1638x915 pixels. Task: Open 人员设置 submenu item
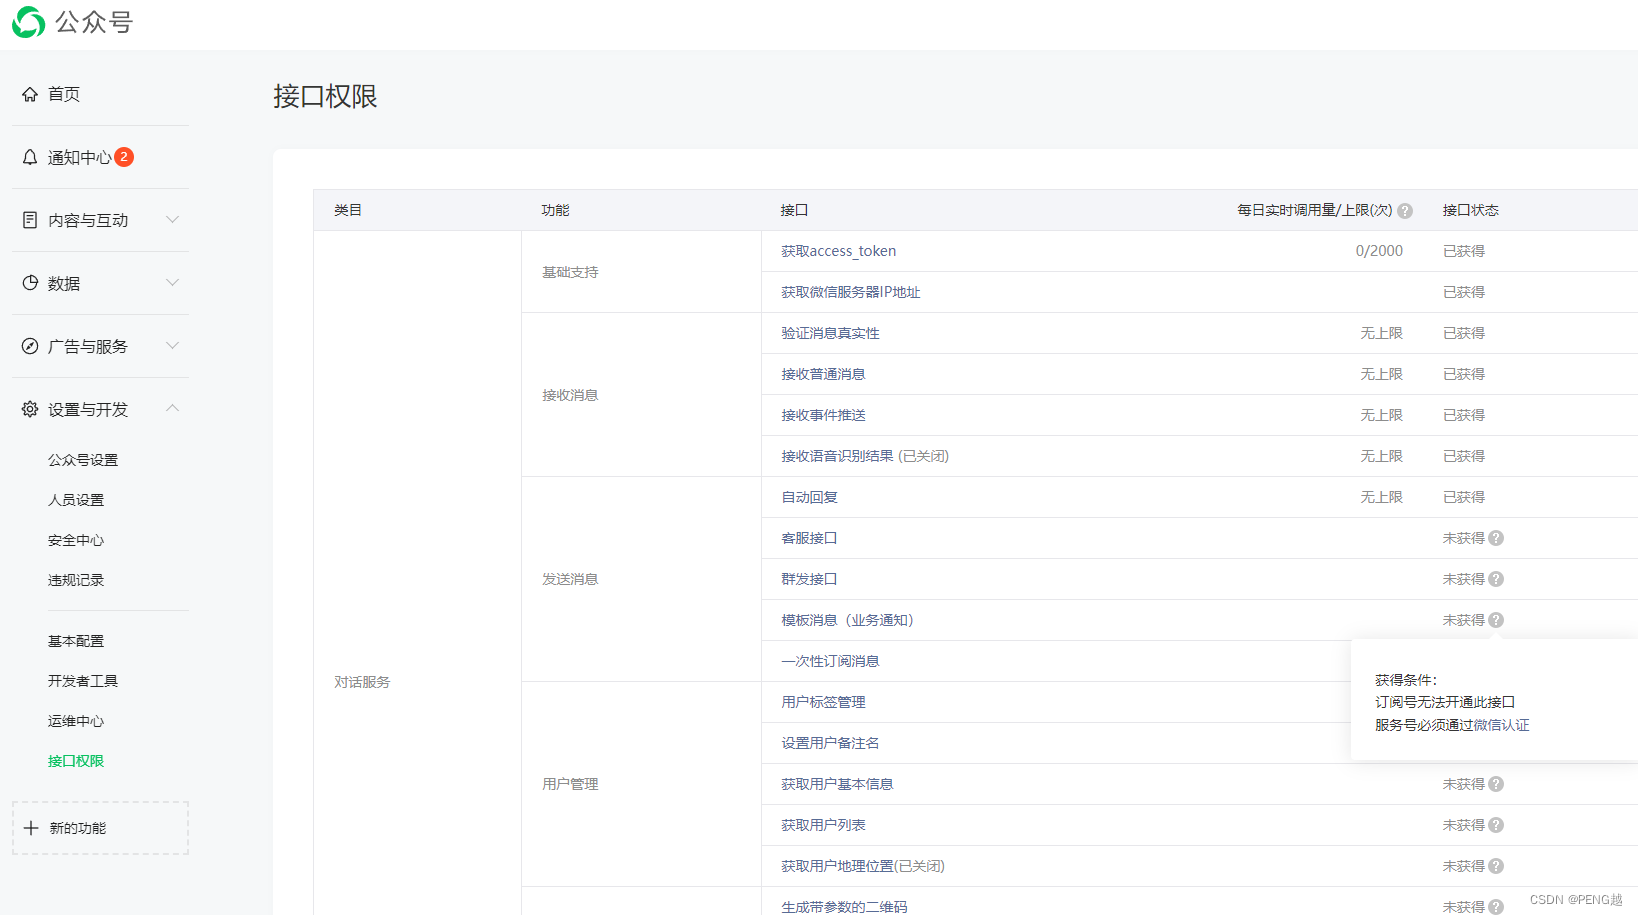point(76,500)
